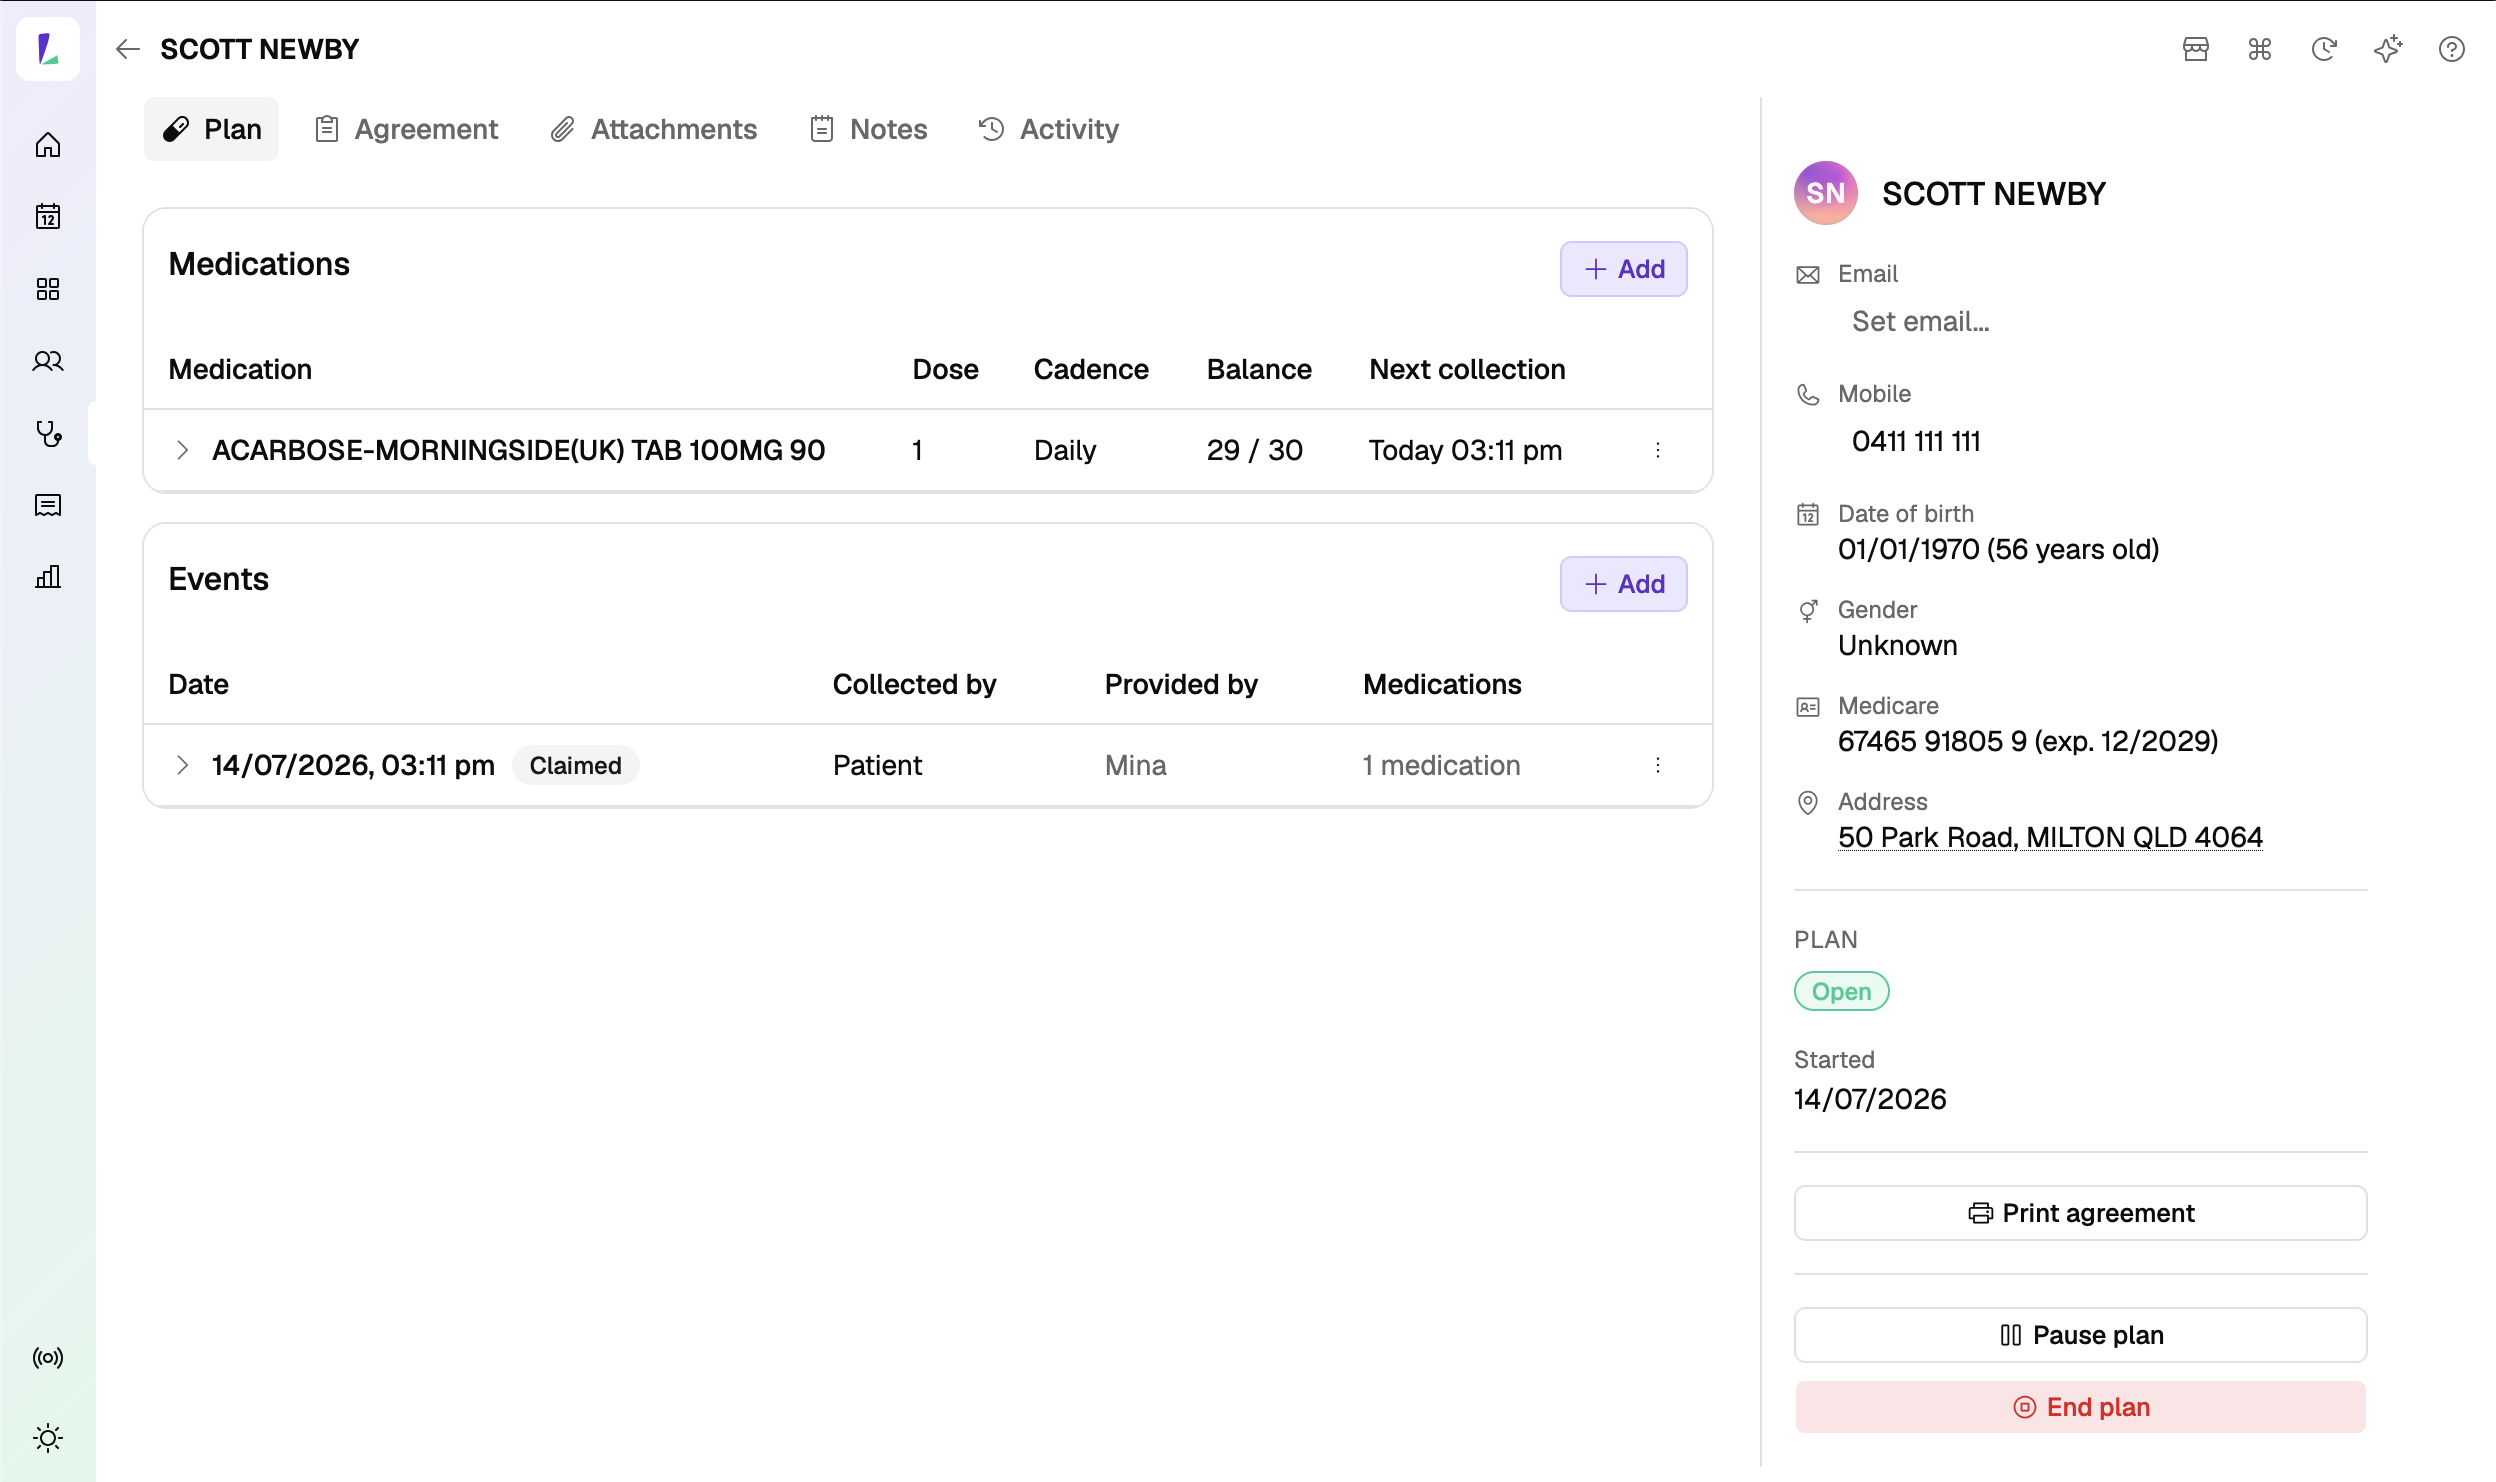Open the bar chart reports icon

point(48,577)
